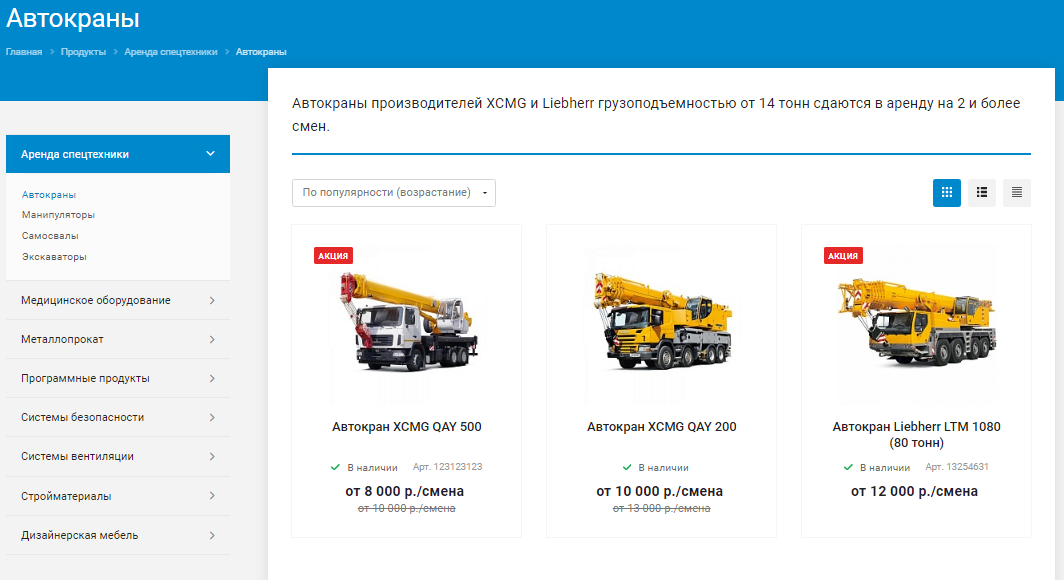Viewport: 1064px width, 580px height.
Task: Click crossed-out price от 13 000 р./смена
Action: coord(662,508)
